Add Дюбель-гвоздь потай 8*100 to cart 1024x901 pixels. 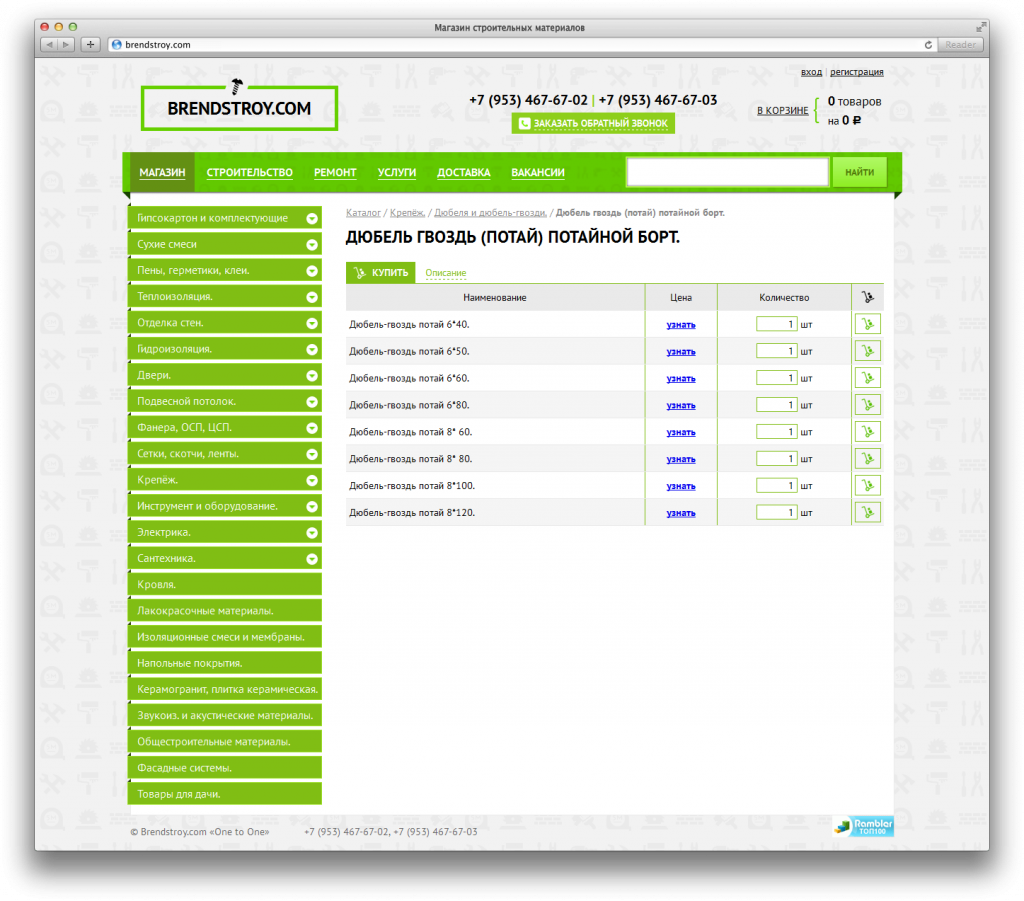[x=867, y=485]
